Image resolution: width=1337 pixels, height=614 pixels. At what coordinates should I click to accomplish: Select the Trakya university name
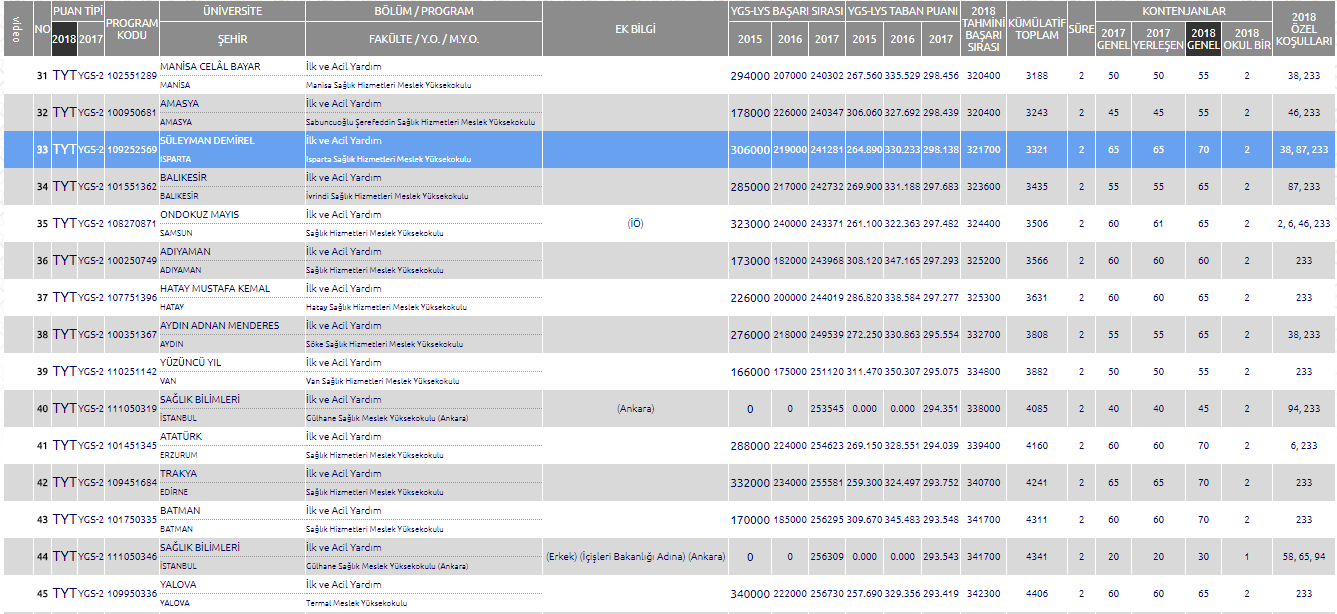pyautogui.click(x=179, y=474)
